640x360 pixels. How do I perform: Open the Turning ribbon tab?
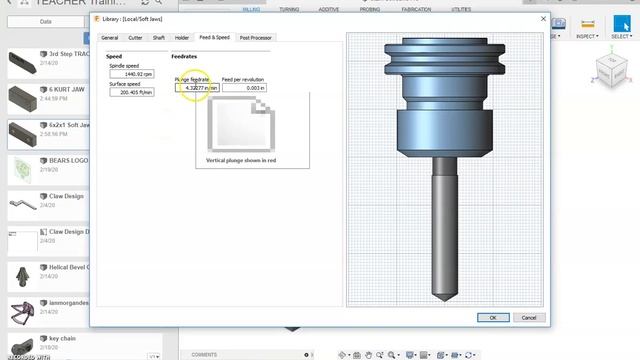[x=289, y=9]
